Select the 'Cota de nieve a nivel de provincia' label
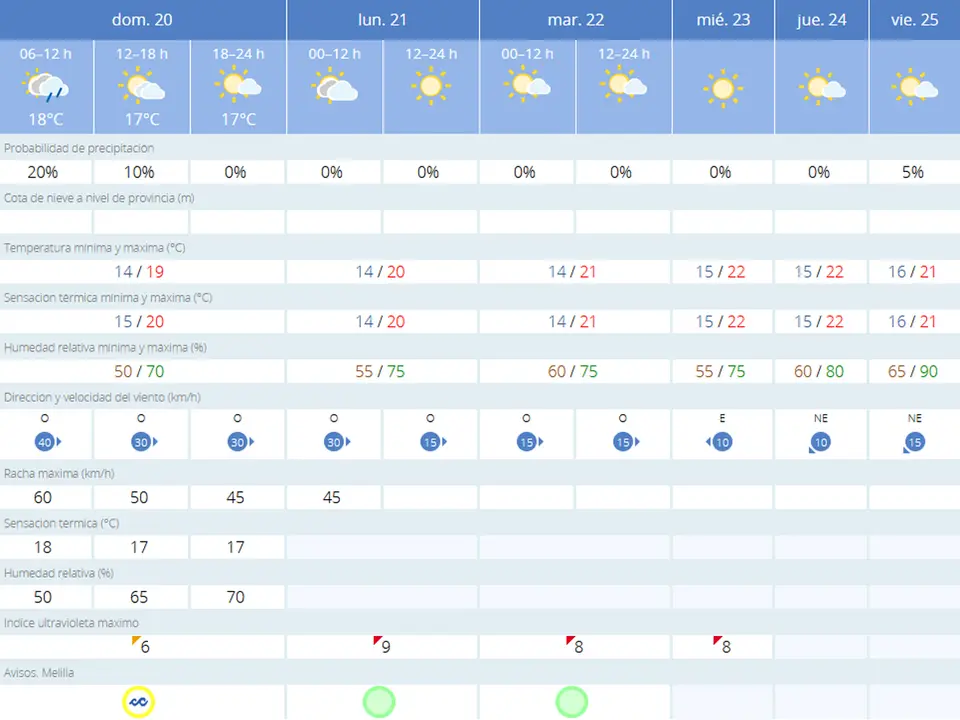This screenshot has width=960, height=720. coord(99,198)
